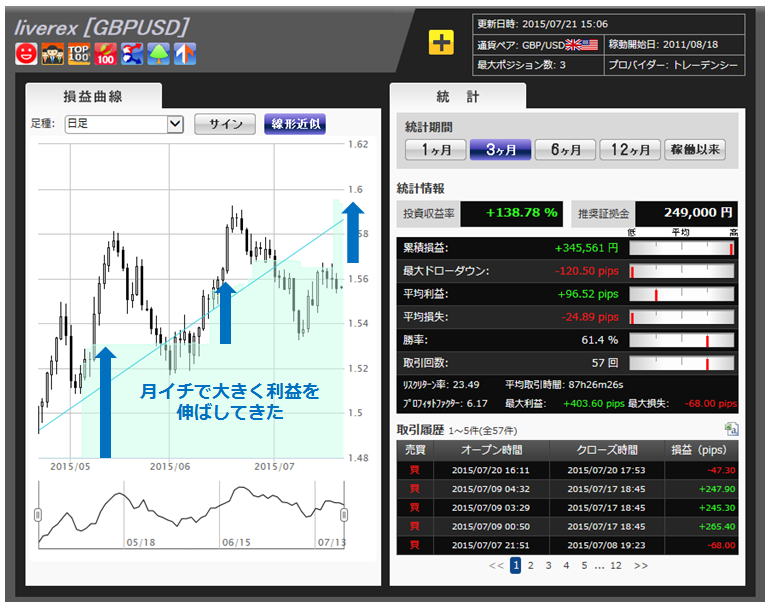Image resolution: width=774 pixels, height=612 pixels.
Task: Click the オープン時間 column header
Action: [x=492, y=450]
